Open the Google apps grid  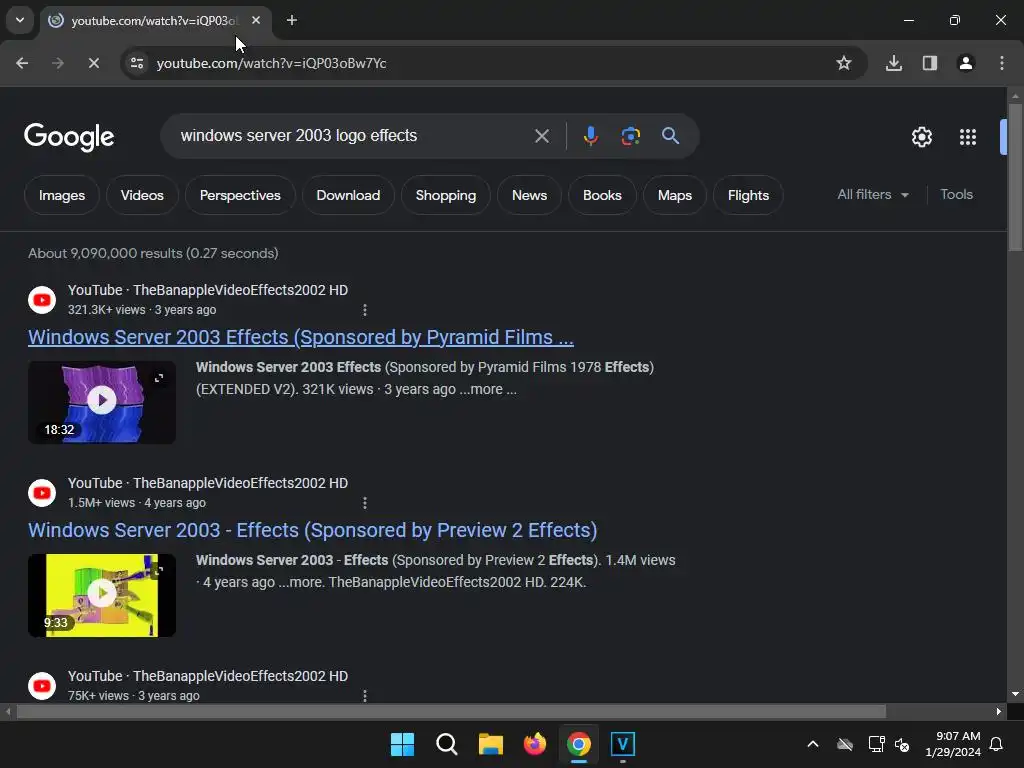pyautogui.click(x=968, y=137)
